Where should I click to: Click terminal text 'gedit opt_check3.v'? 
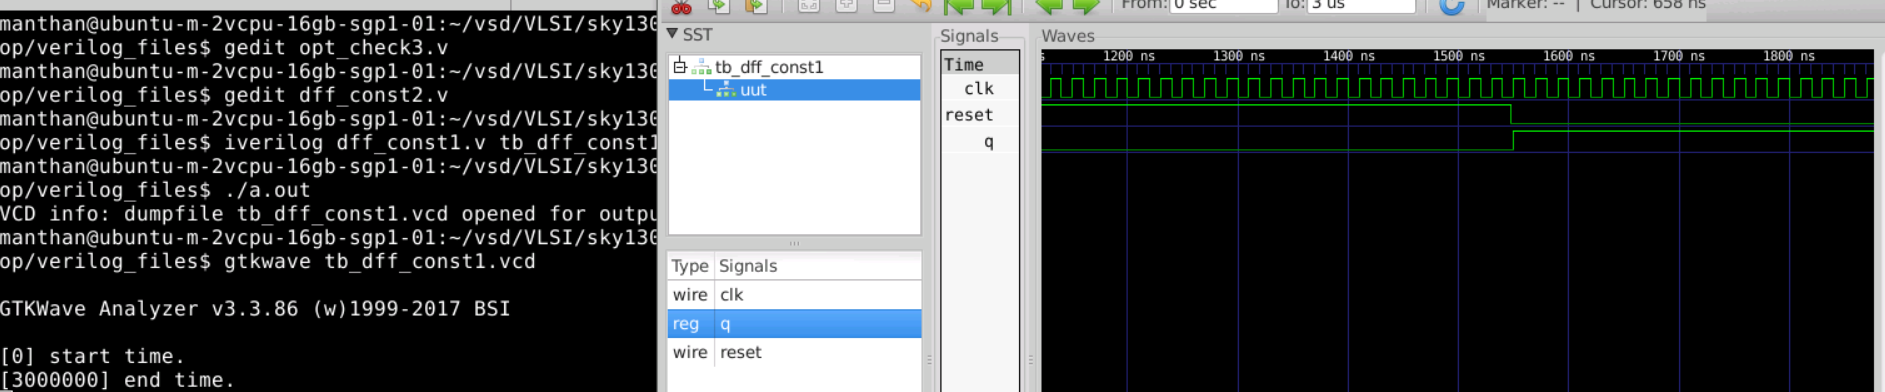336,47
